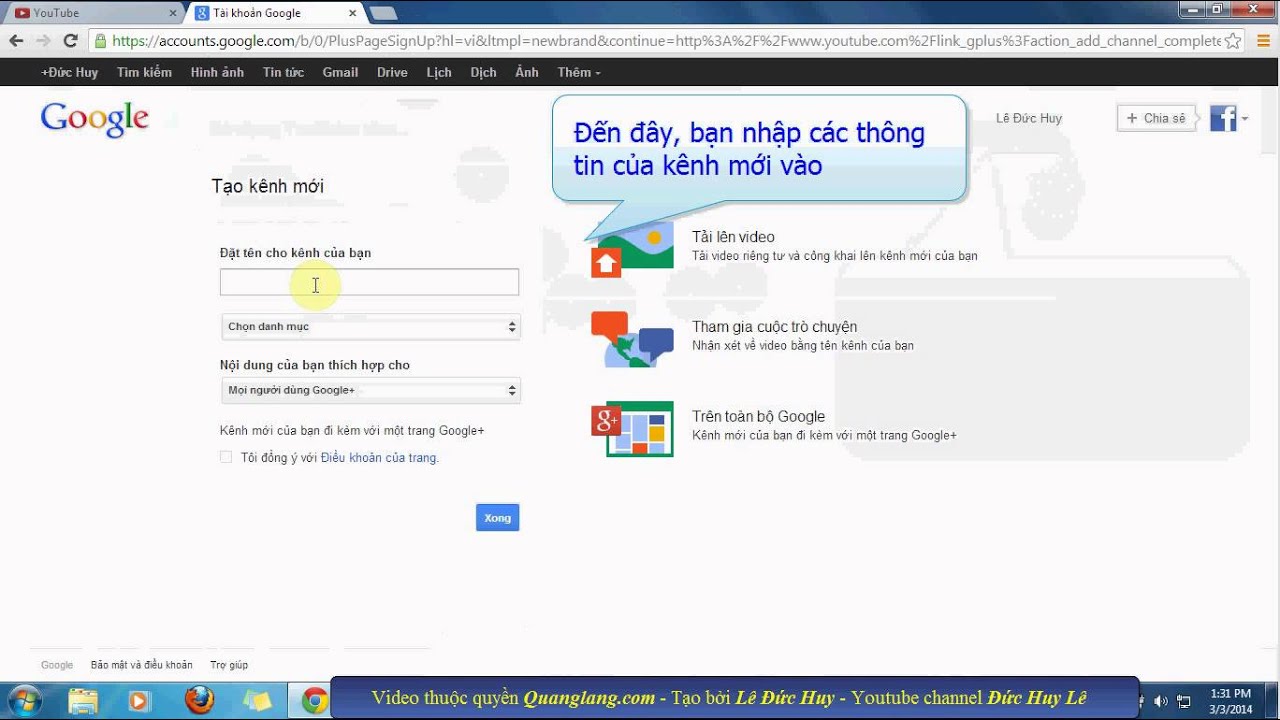Go to Gmail from Google bar
Image resolution: width=1280 pixels, height=720 pixels.
click(x=340, y=72)
